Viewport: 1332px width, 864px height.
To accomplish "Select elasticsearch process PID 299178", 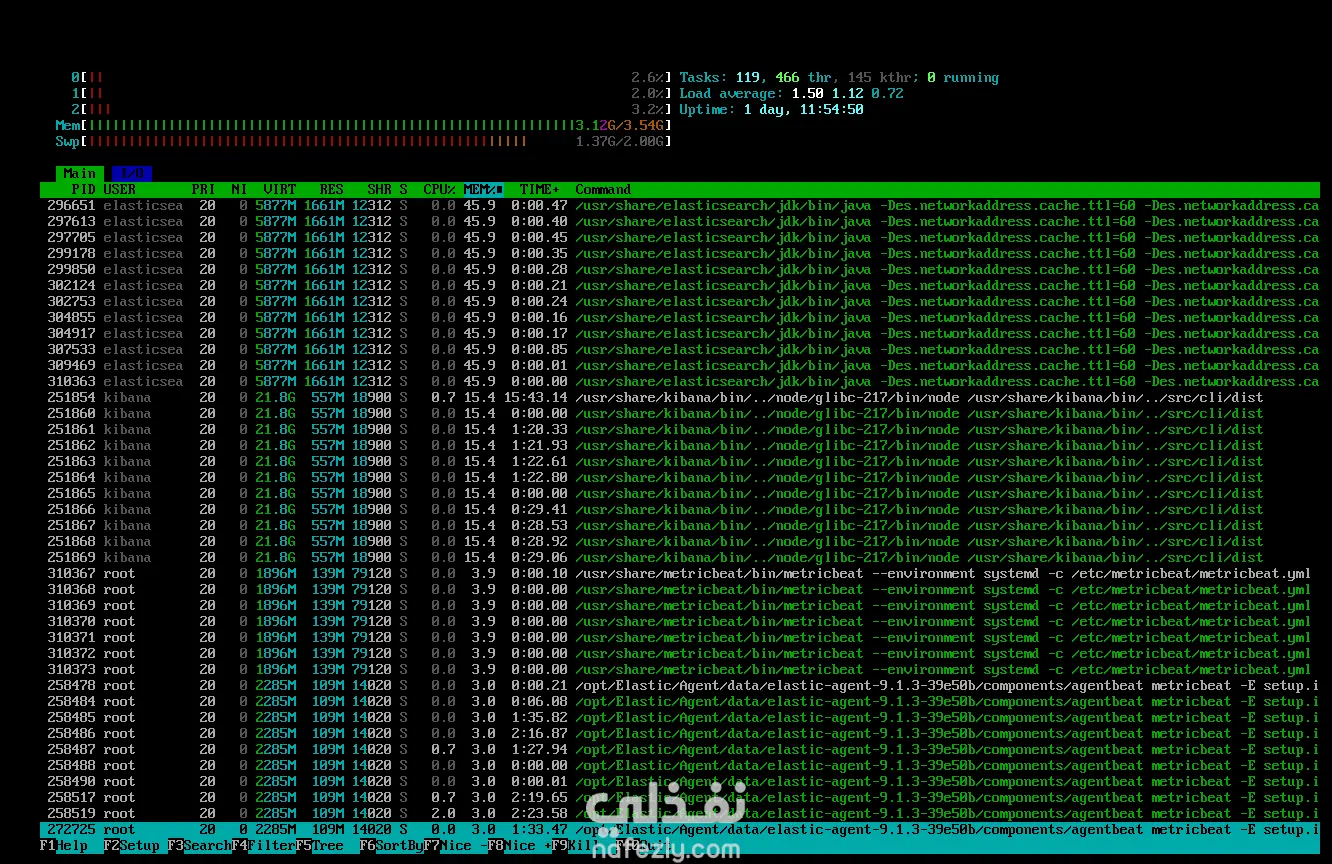I will (x=680, y=253).
